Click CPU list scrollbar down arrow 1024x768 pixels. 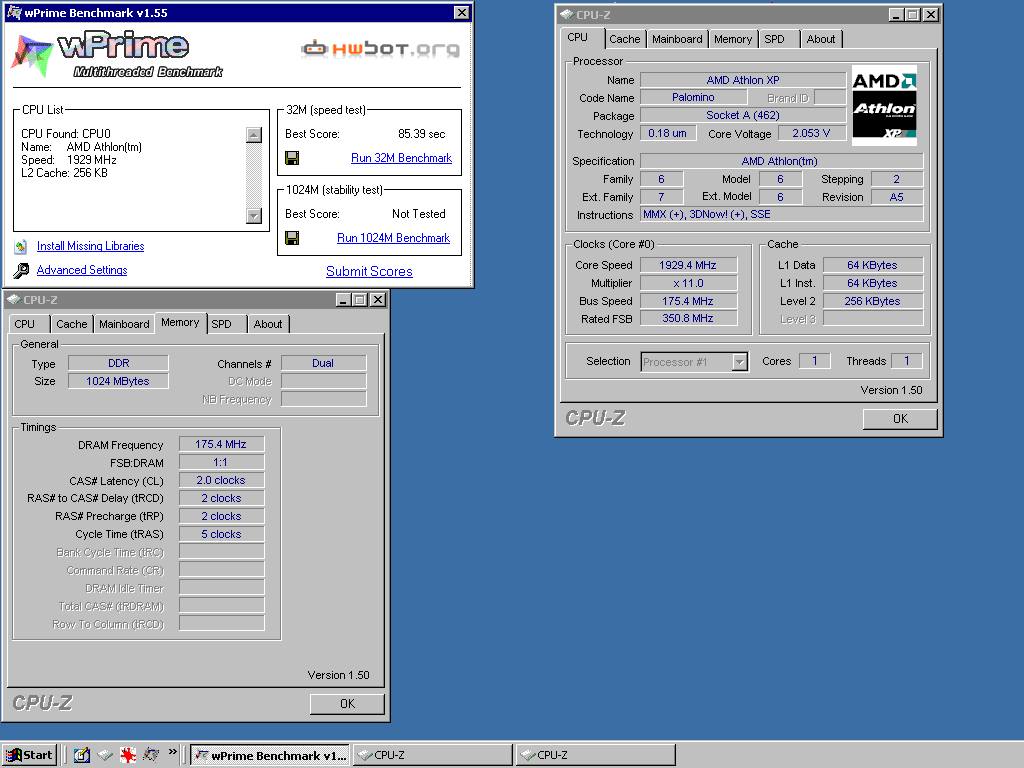pos(254,216)
